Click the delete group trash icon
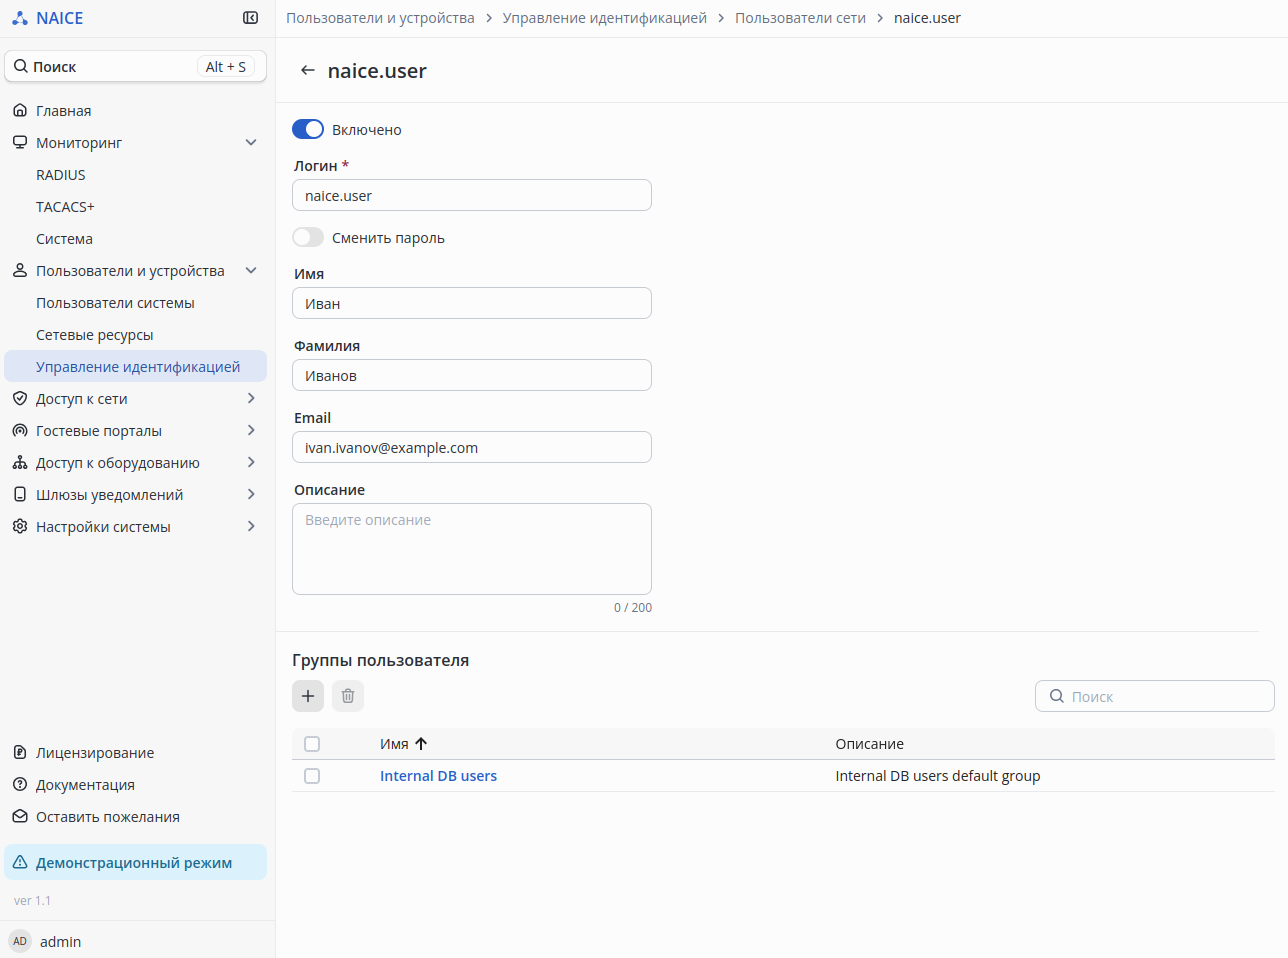 pos(348,696)
